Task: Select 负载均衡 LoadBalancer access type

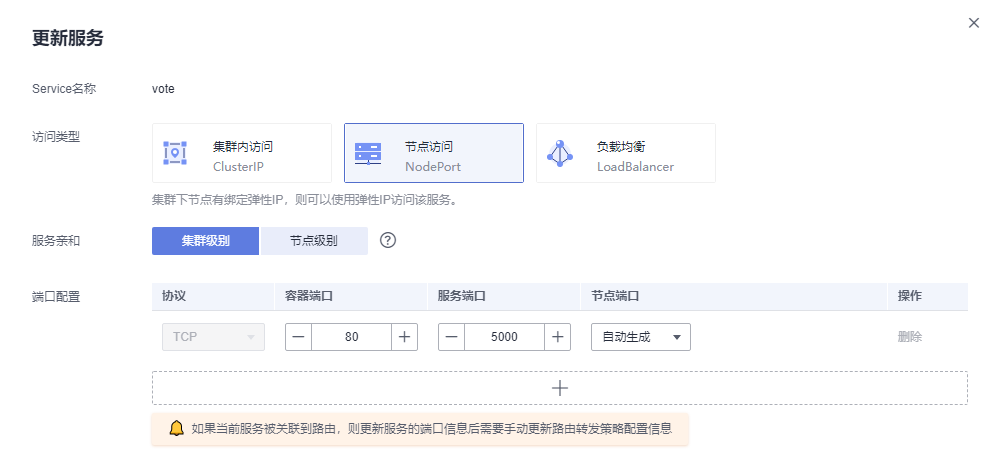Action: (626, 153)
